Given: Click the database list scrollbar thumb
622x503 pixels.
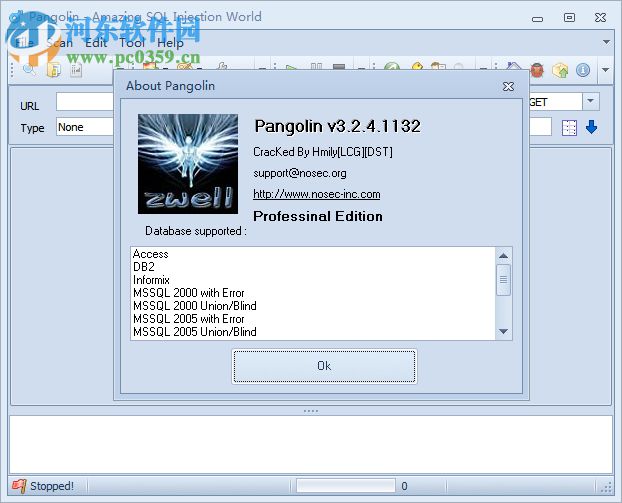Looking at the screenshot, I should coord(503,280).
